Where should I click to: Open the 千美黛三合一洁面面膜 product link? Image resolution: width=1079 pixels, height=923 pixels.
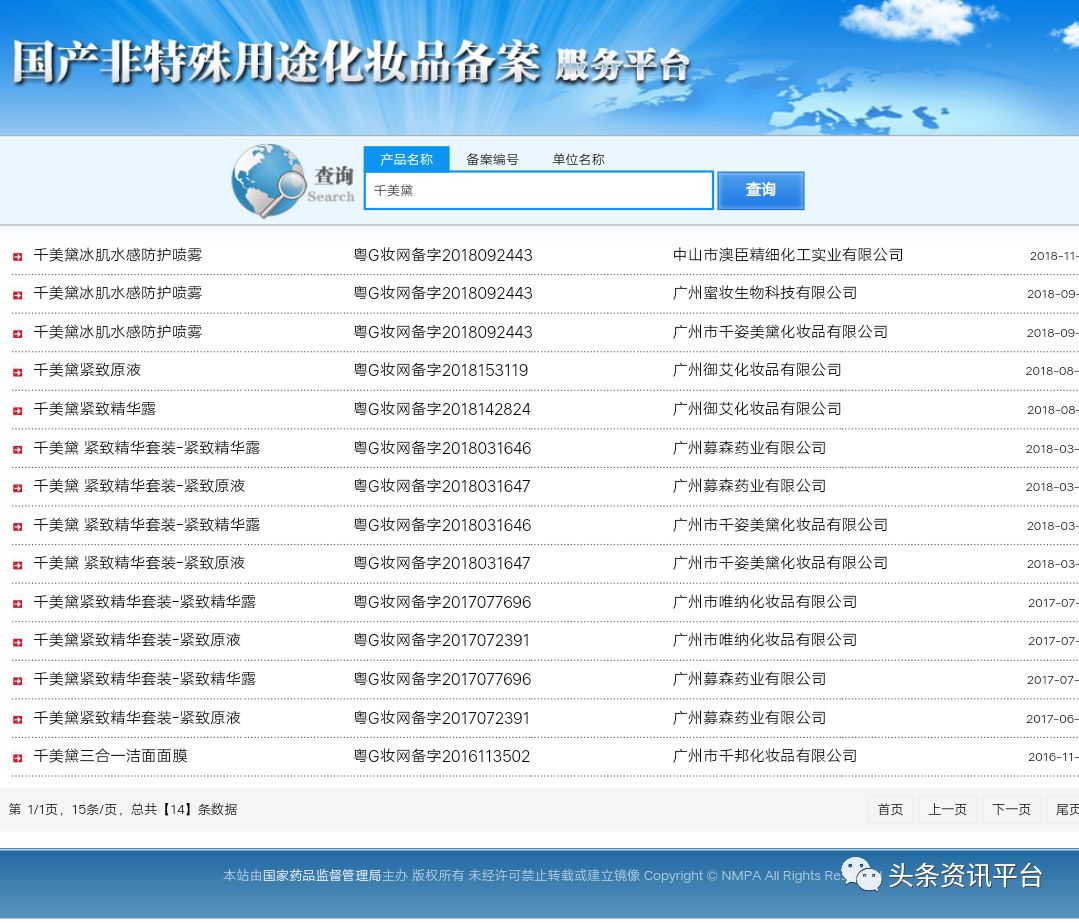pos(110,756)
